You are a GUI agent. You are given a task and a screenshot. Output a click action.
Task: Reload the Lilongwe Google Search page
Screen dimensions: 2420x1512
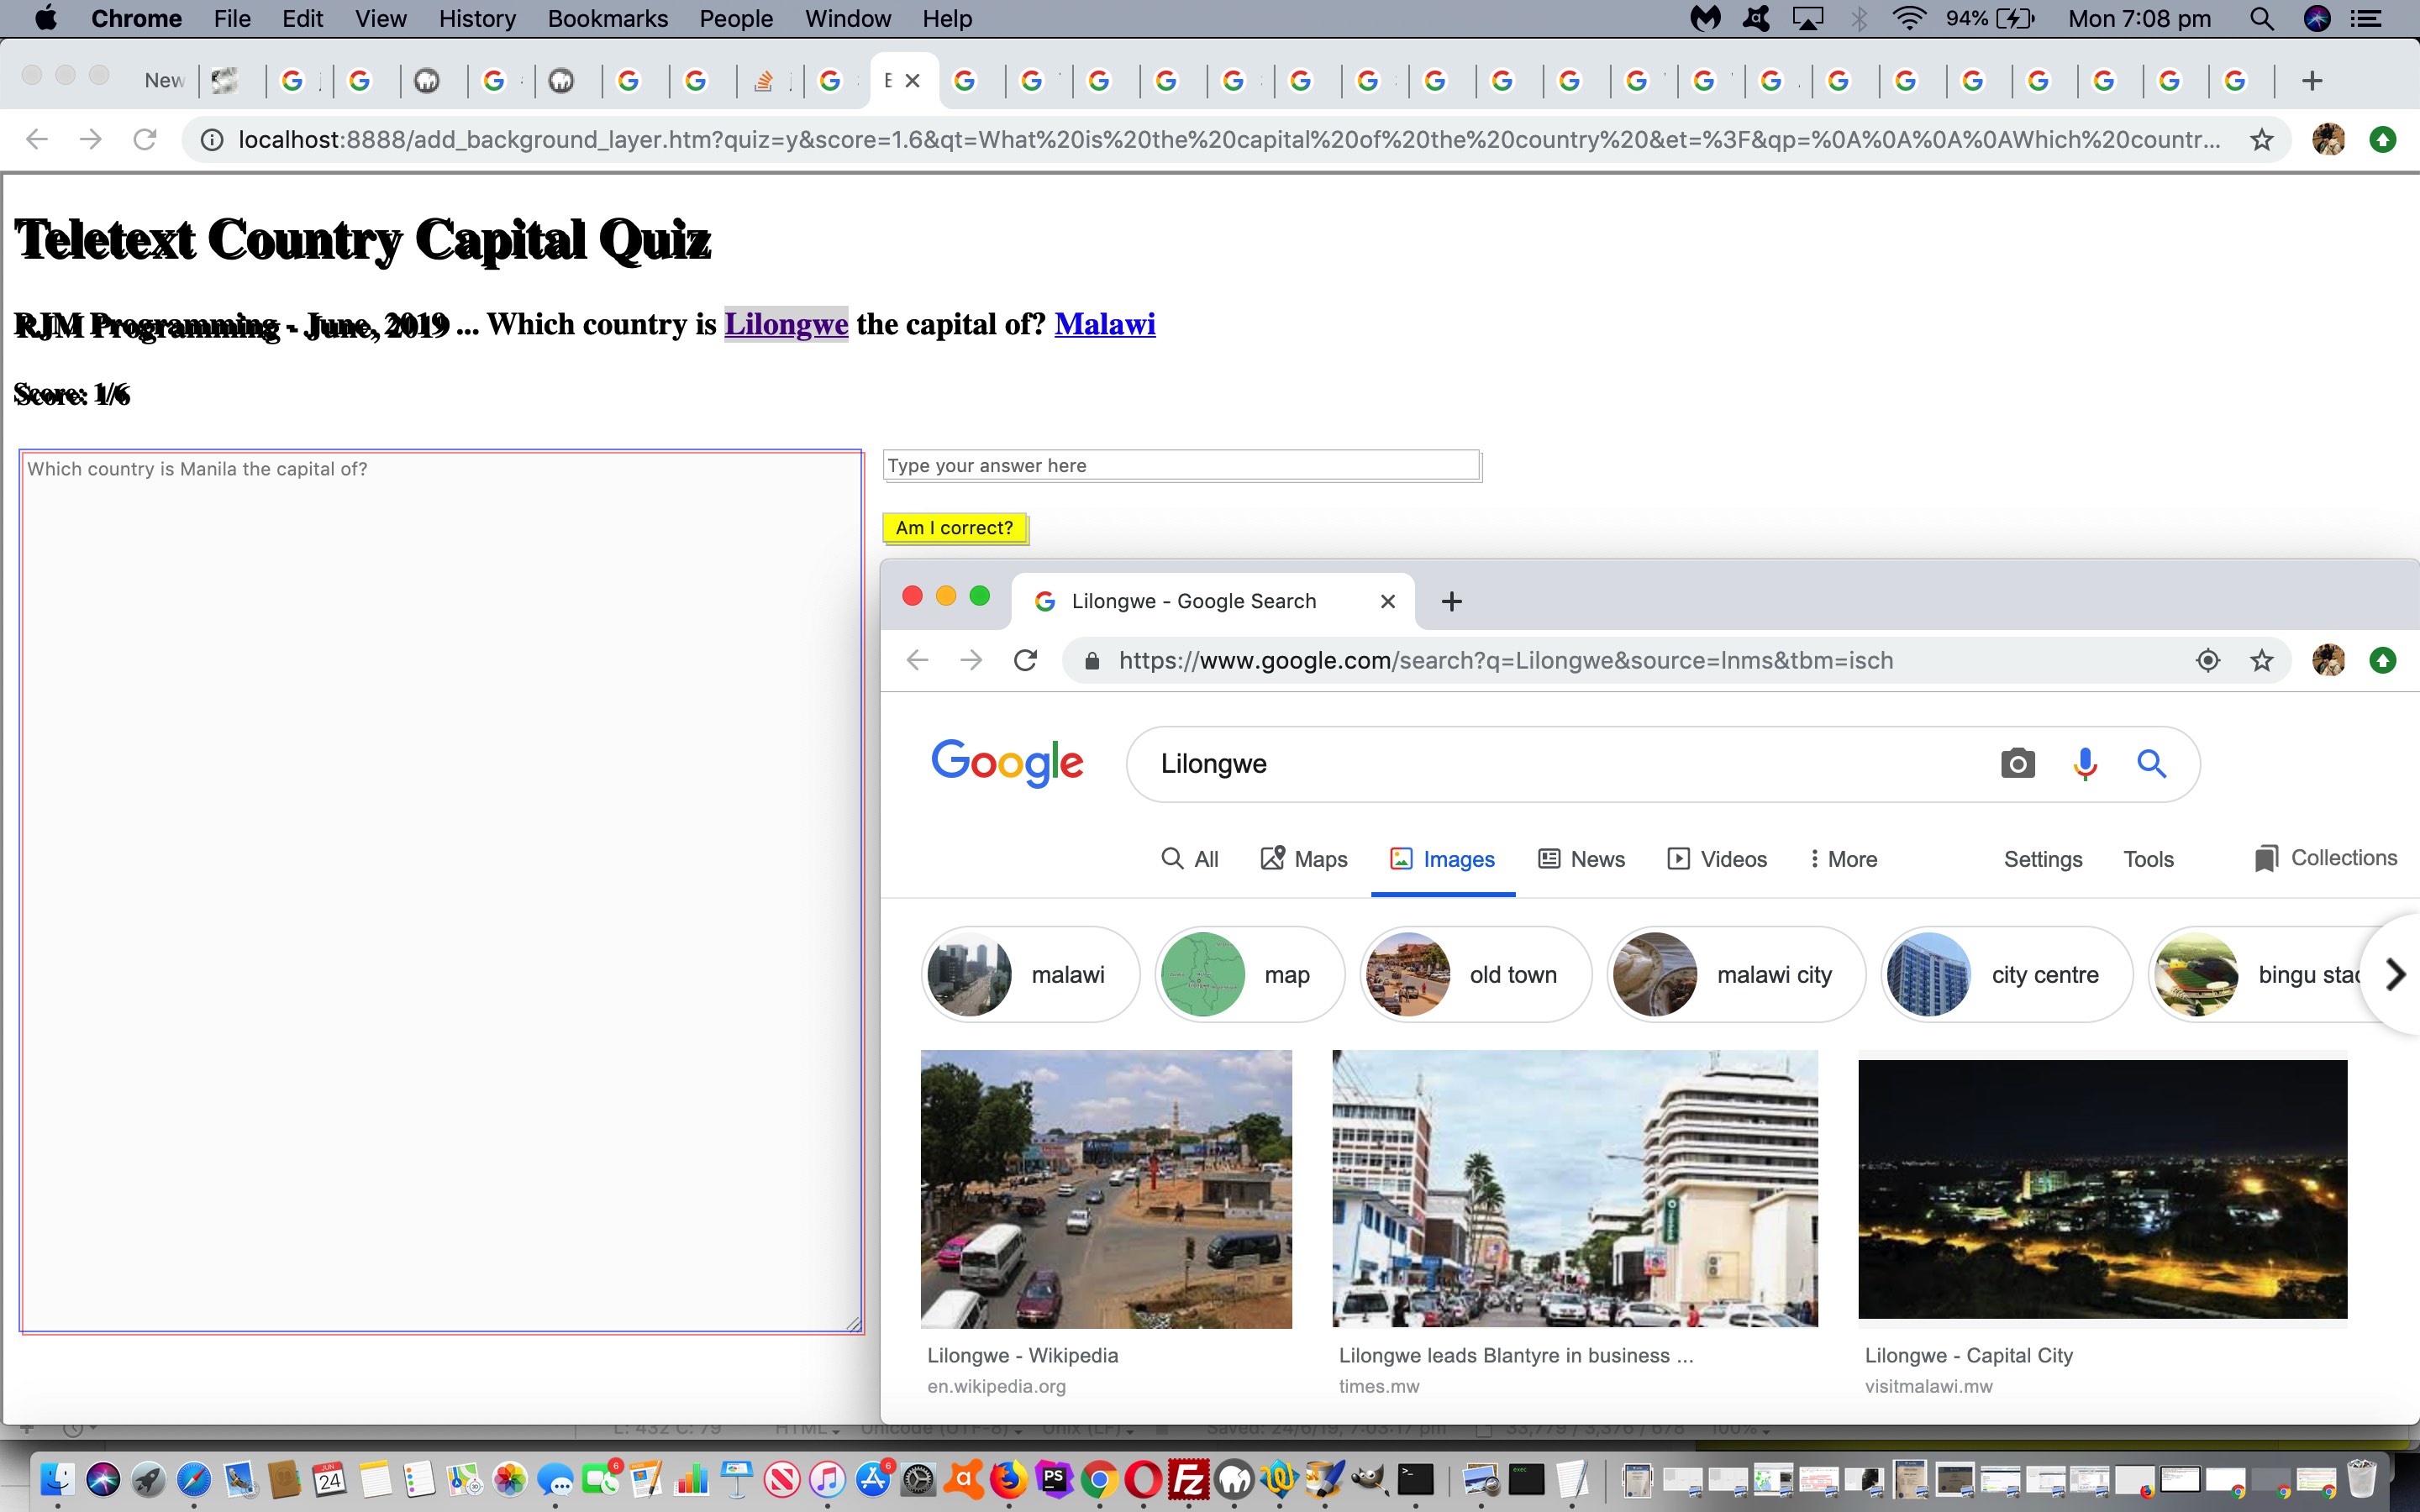click(x=1025, y=660)
